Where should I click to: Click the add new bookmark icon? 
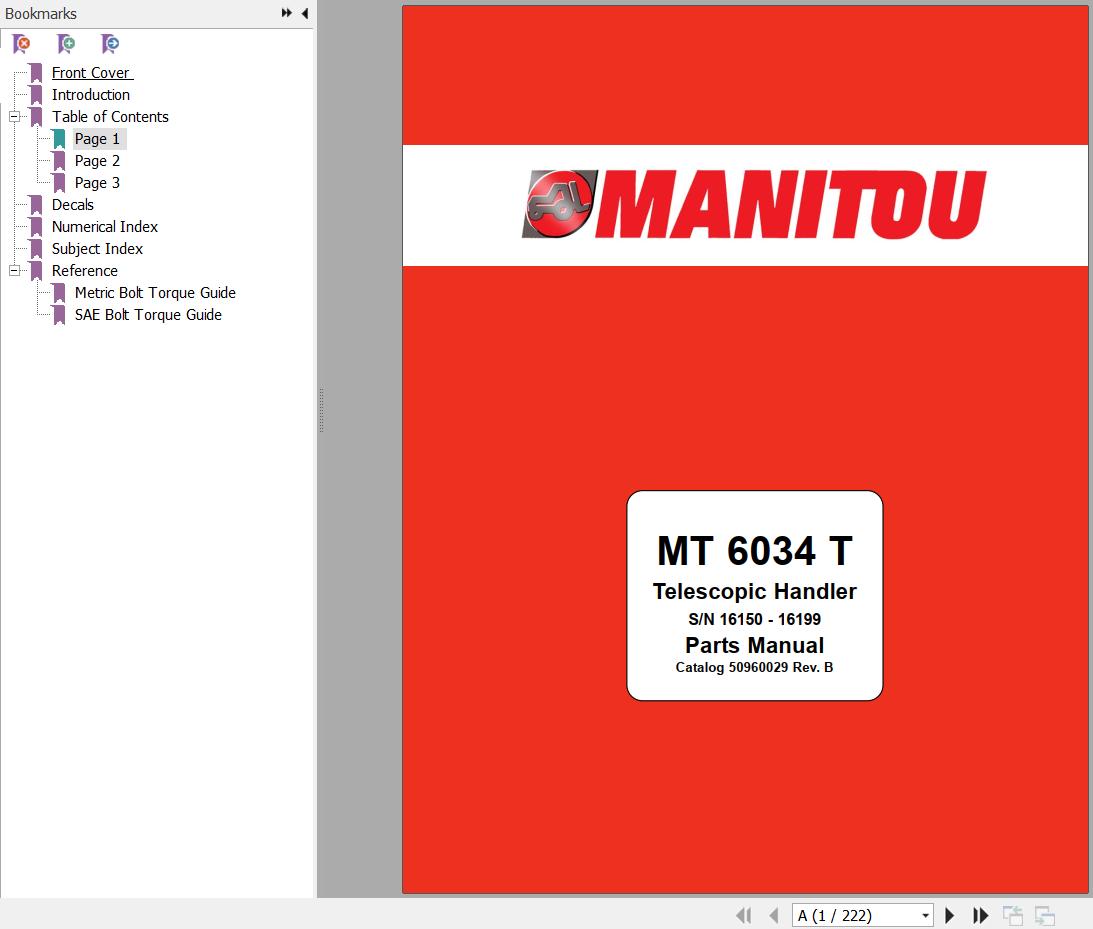pyautogui.click(x=66, y=44)
